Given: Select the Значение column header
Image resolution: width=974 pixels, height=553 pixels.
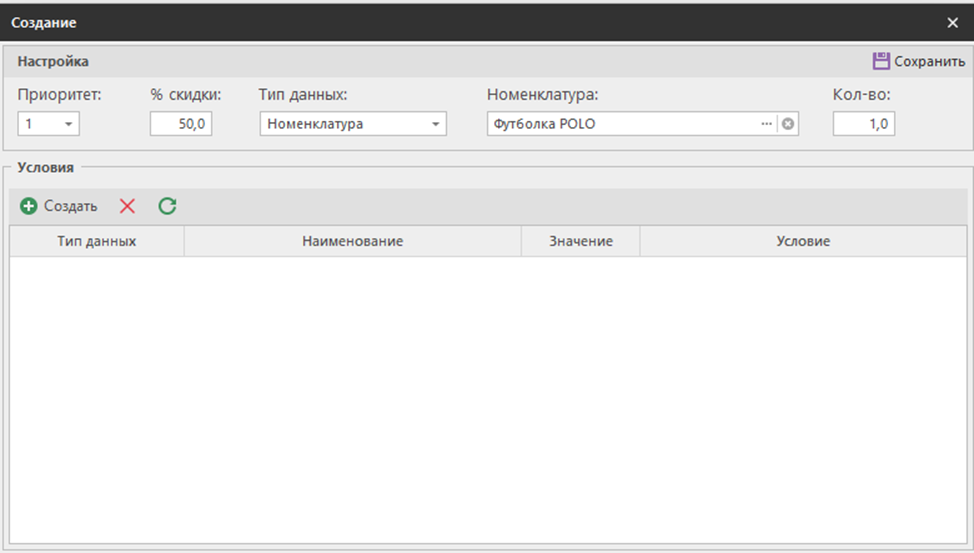Looking at the screenshot, I should click(580, 241).
